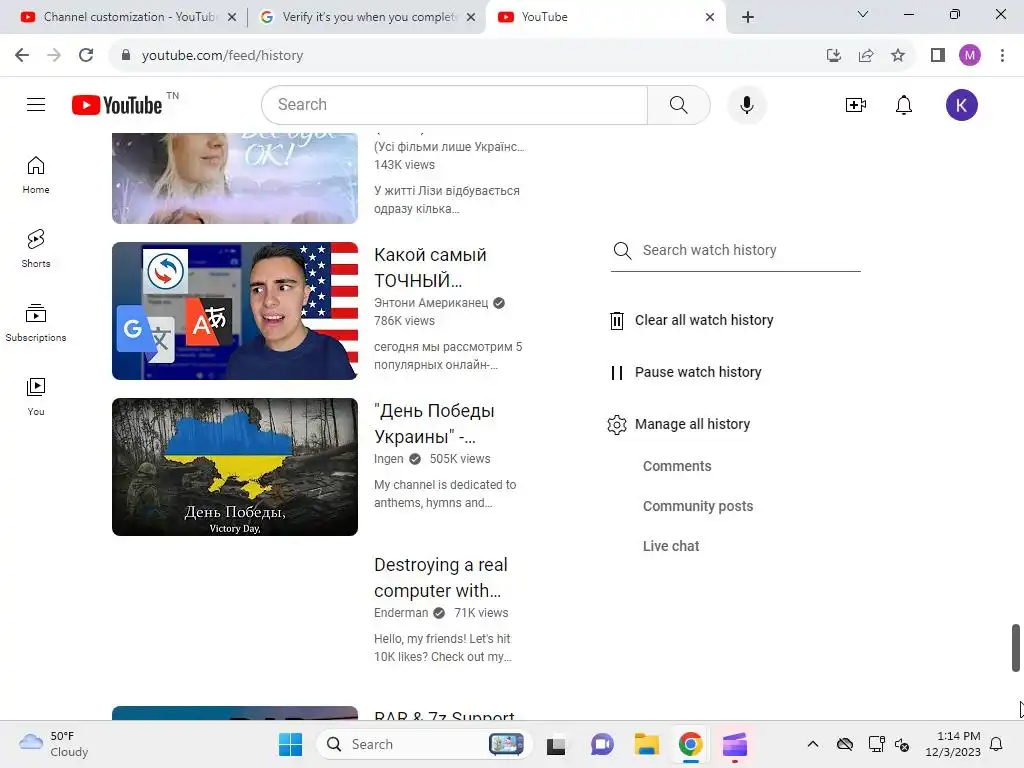Reload the current page
This screenshot has width=1024, height=768.
point(86,56)
